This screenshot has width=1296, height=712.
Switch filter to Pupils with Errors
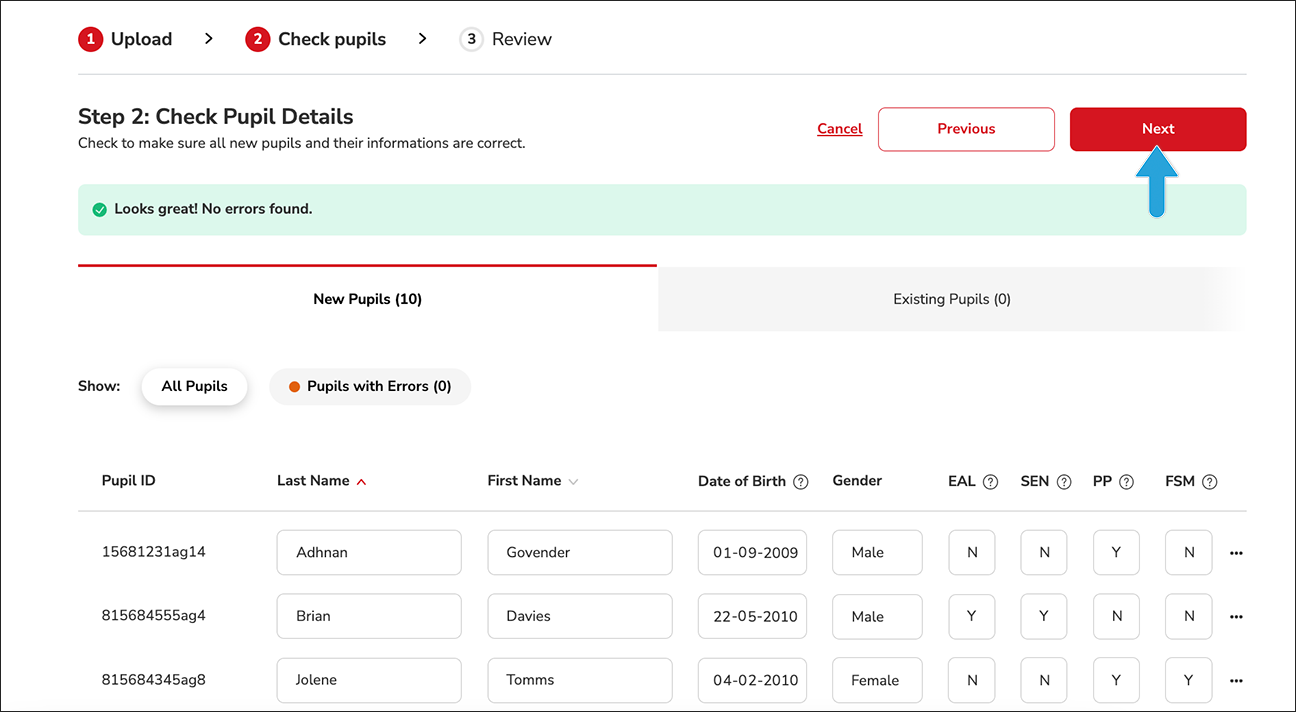point(370,386)
